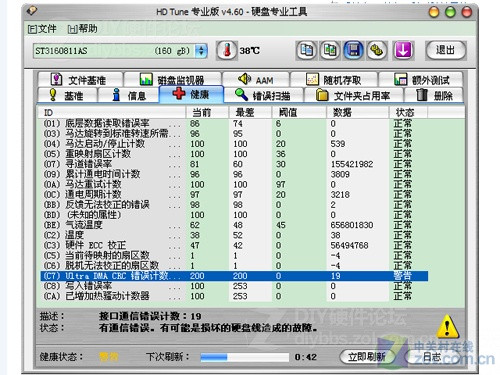Screen dimensions: 500x375
Task: Click the 0:42 refresh countdown
Action: (x=305, y=357)
